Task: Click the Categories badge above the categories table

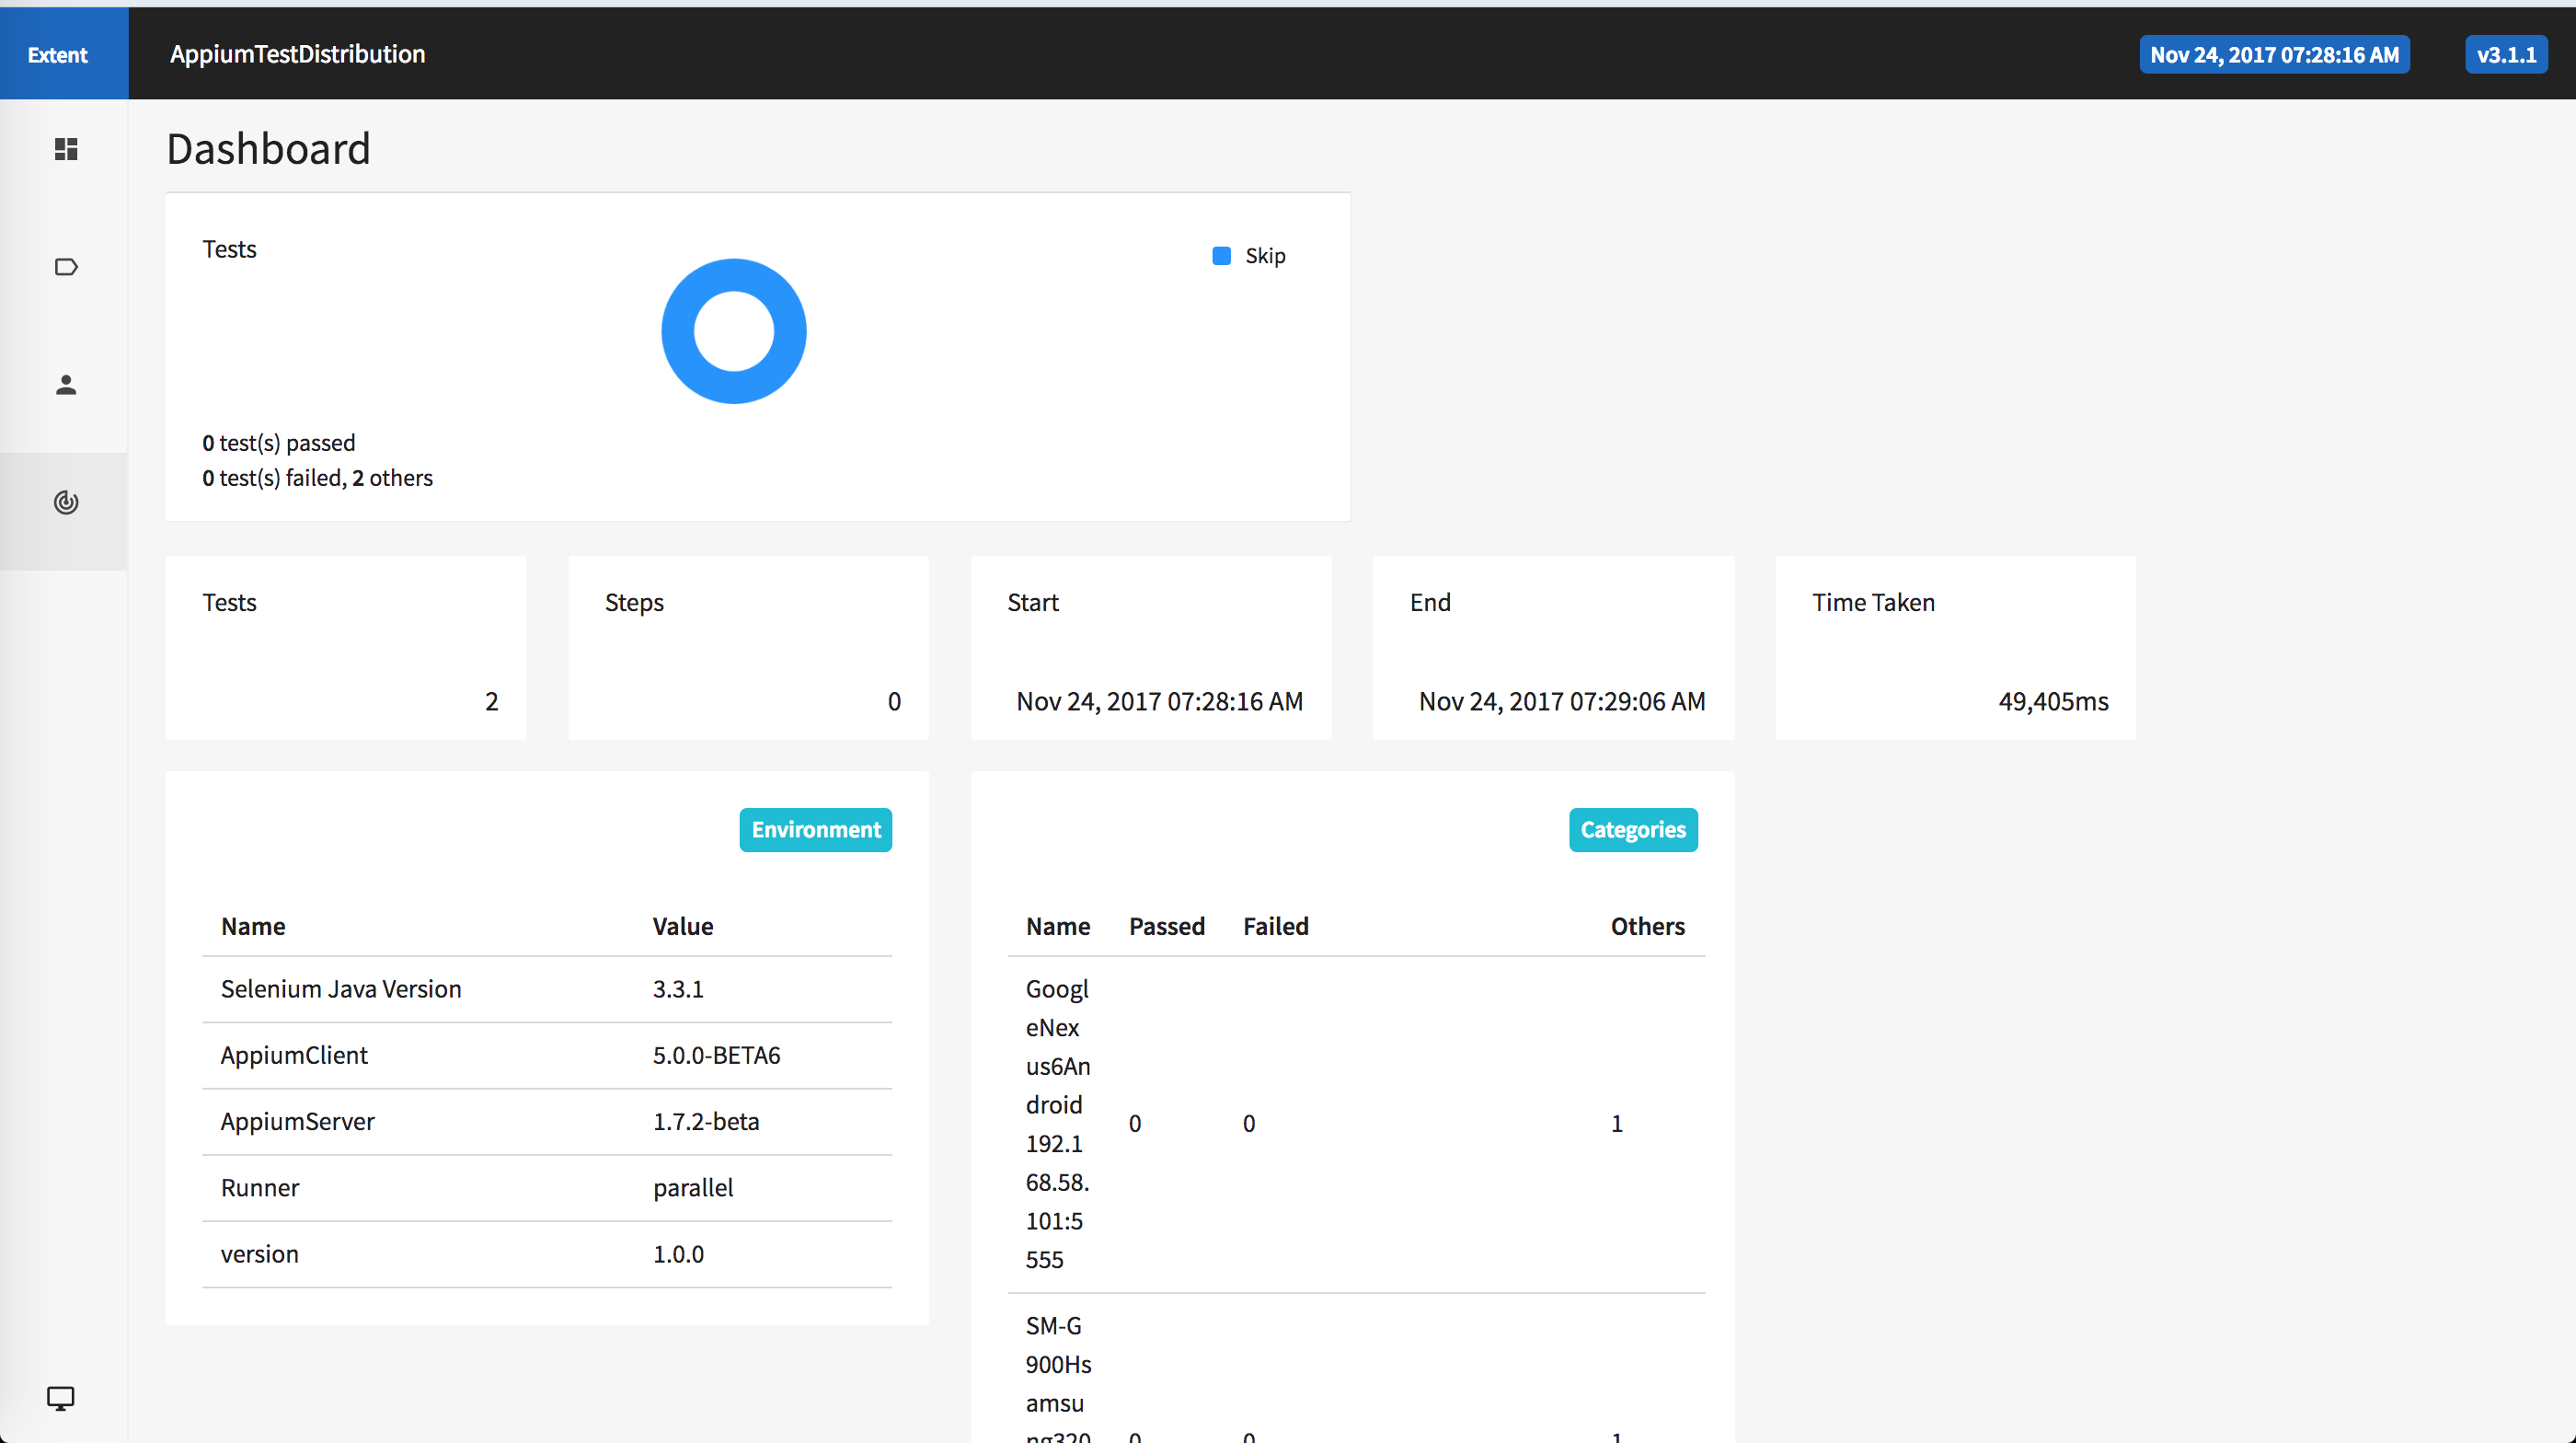Action: [x=1632, y=829]
